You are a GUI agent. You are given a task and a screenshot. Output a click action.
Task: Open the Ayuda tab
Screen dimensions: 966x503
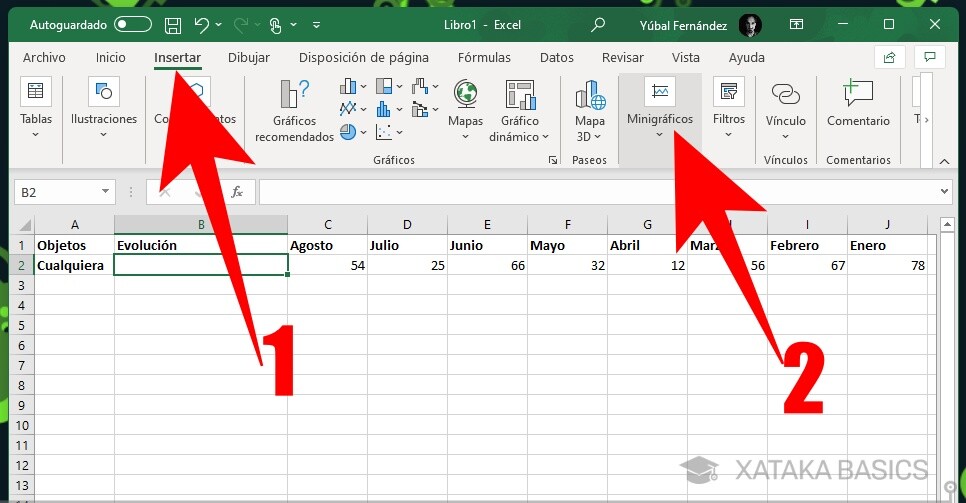[747, 57]
